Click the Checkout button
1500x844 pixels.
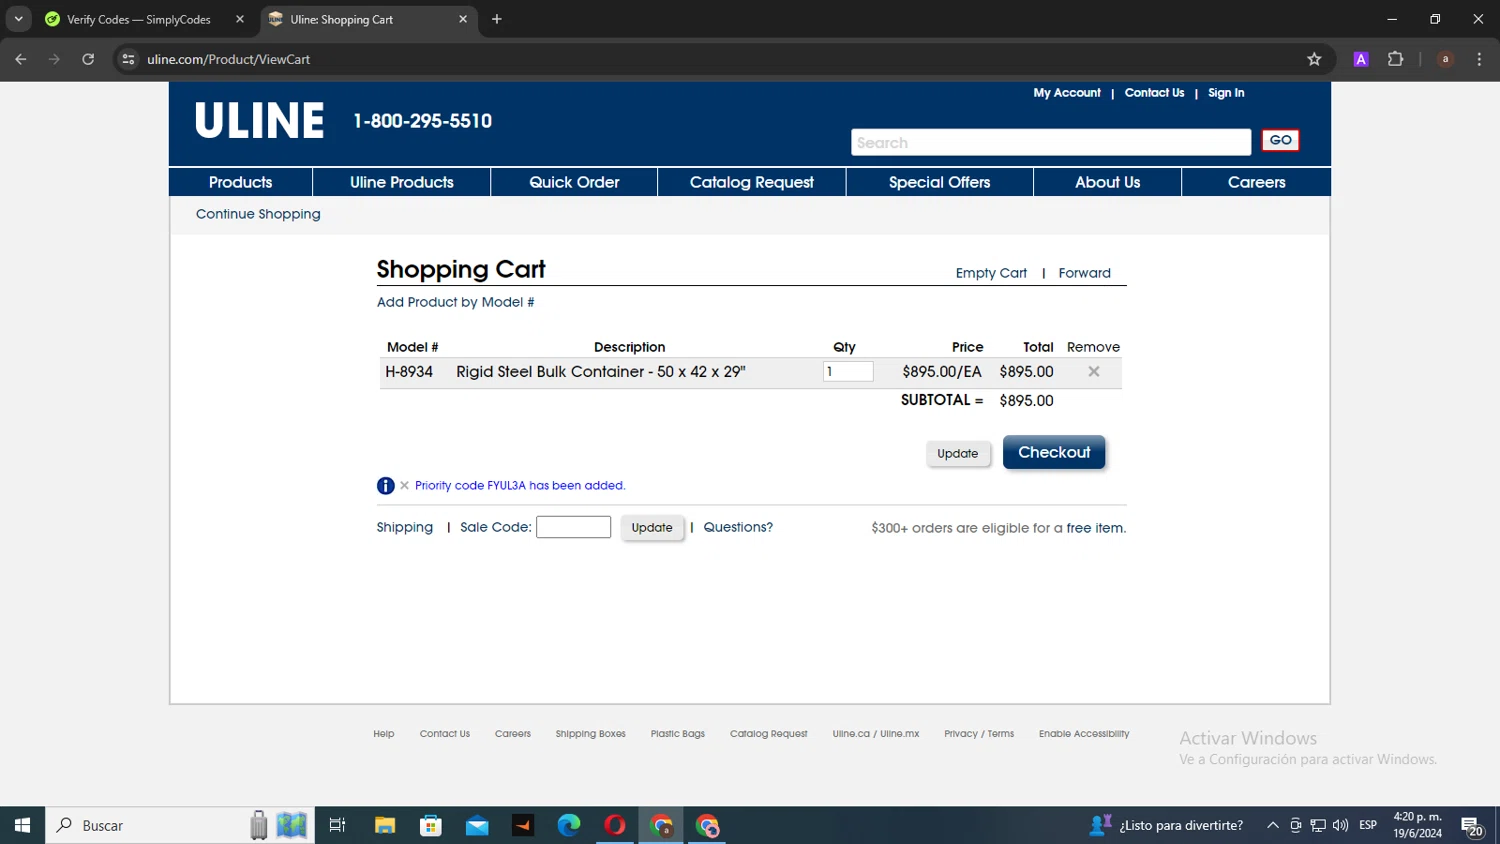pos(1054,452)
